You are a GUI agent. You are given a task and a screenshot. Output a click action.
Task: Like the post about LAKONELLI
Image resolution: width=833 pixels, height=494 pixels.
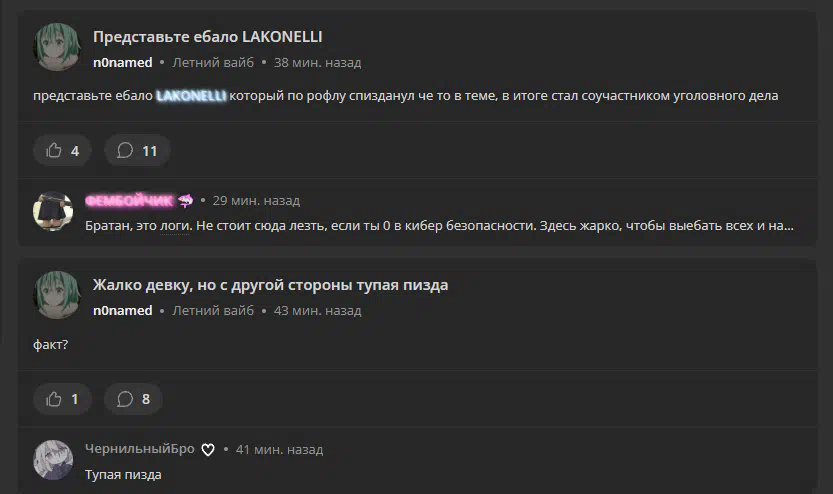[62, 150]
